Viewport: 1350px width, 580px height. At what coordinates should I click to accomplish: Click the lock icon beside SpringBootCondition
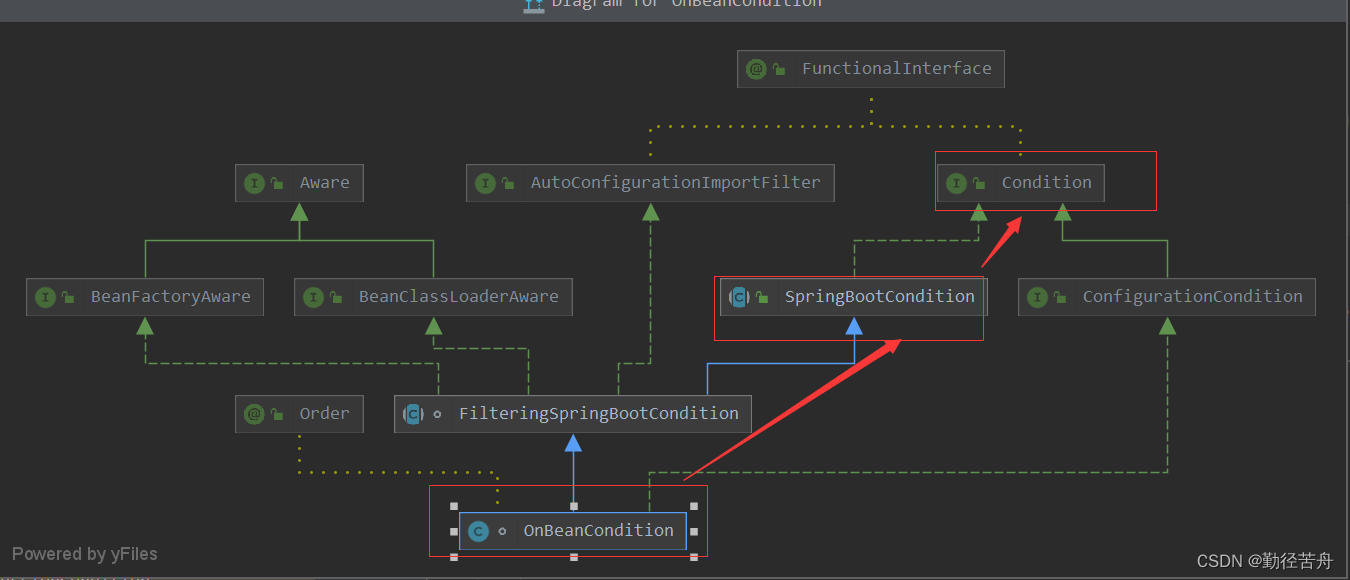pos(762,298)
